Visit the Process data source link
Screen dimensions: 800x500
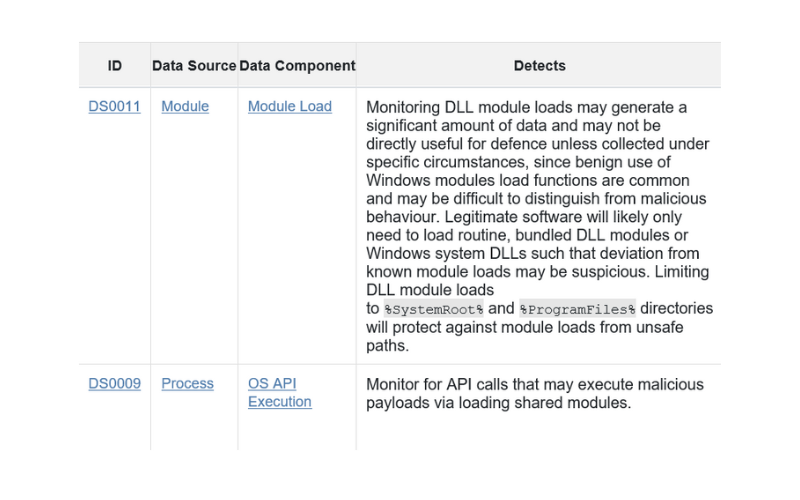187,383
